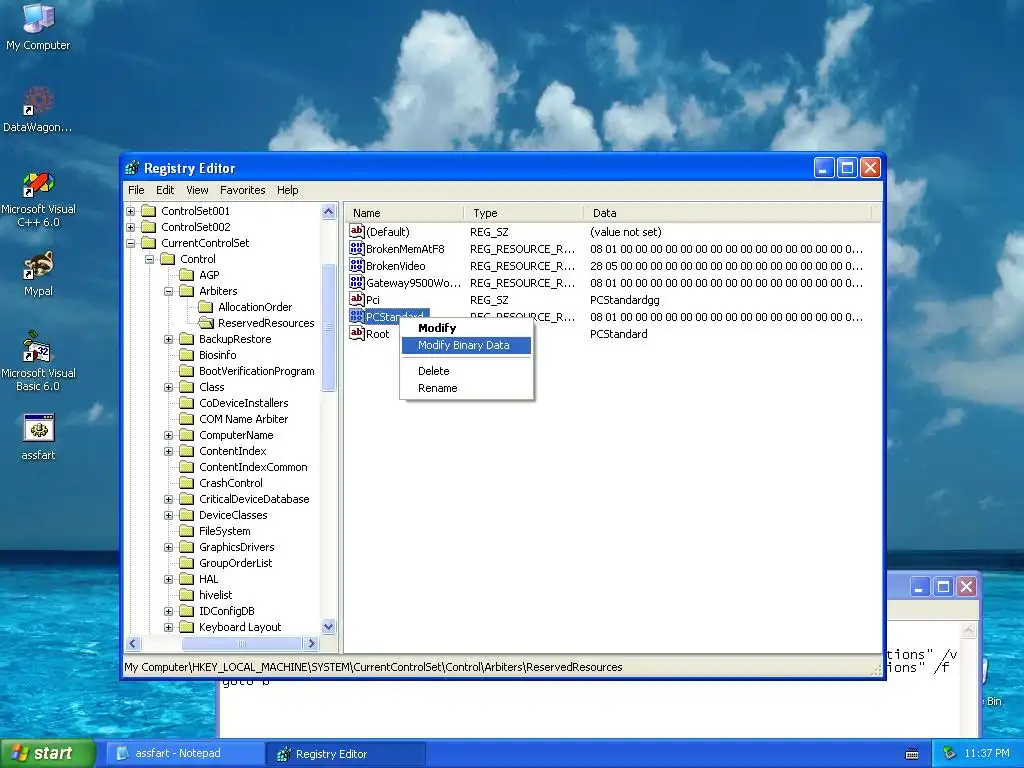Click the Registry Editor taskbar button
1024x768 pixels.
pos(345,754)
